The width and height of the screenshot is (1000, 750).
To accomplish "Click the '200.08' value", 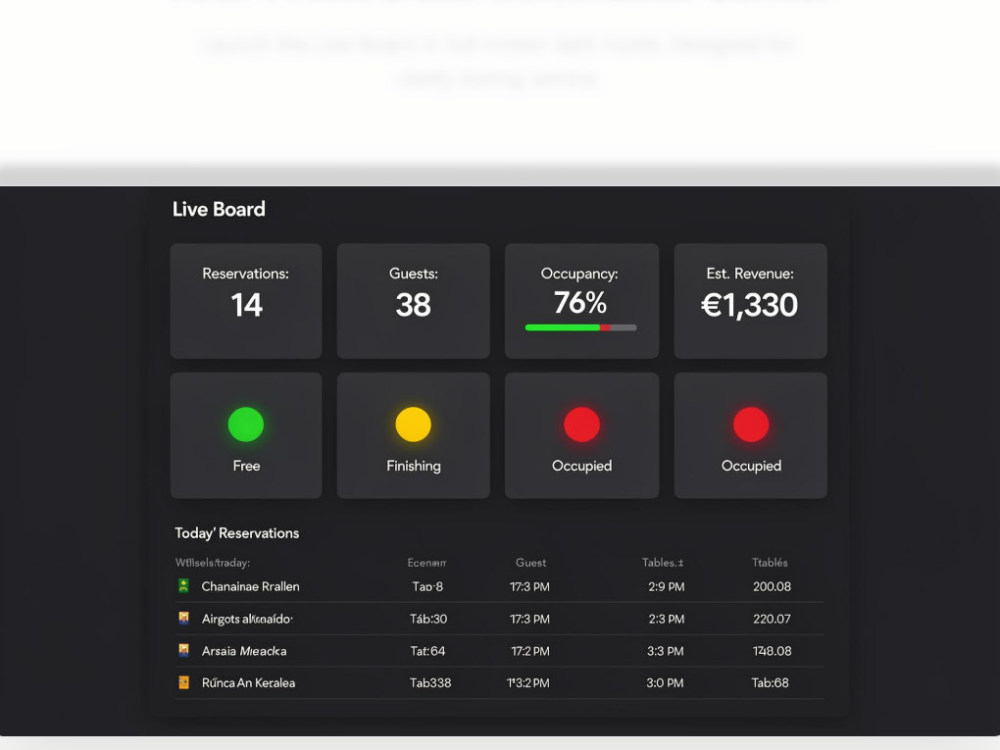I will coord(772,587).
